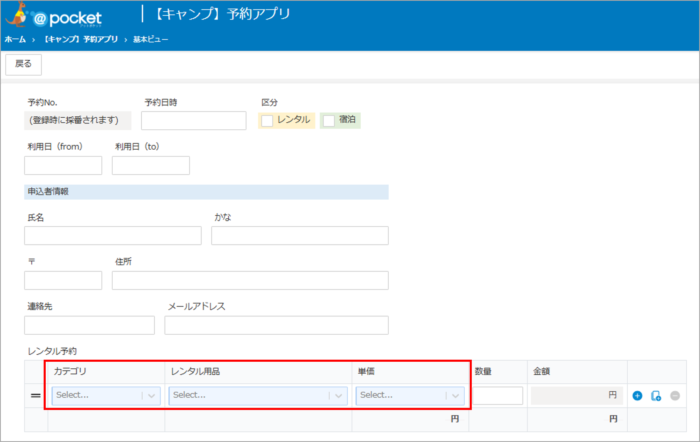This screenshot has width=700, height=442.
Task: Click the カテゴリ column header
Action: [x=70, y=371]
